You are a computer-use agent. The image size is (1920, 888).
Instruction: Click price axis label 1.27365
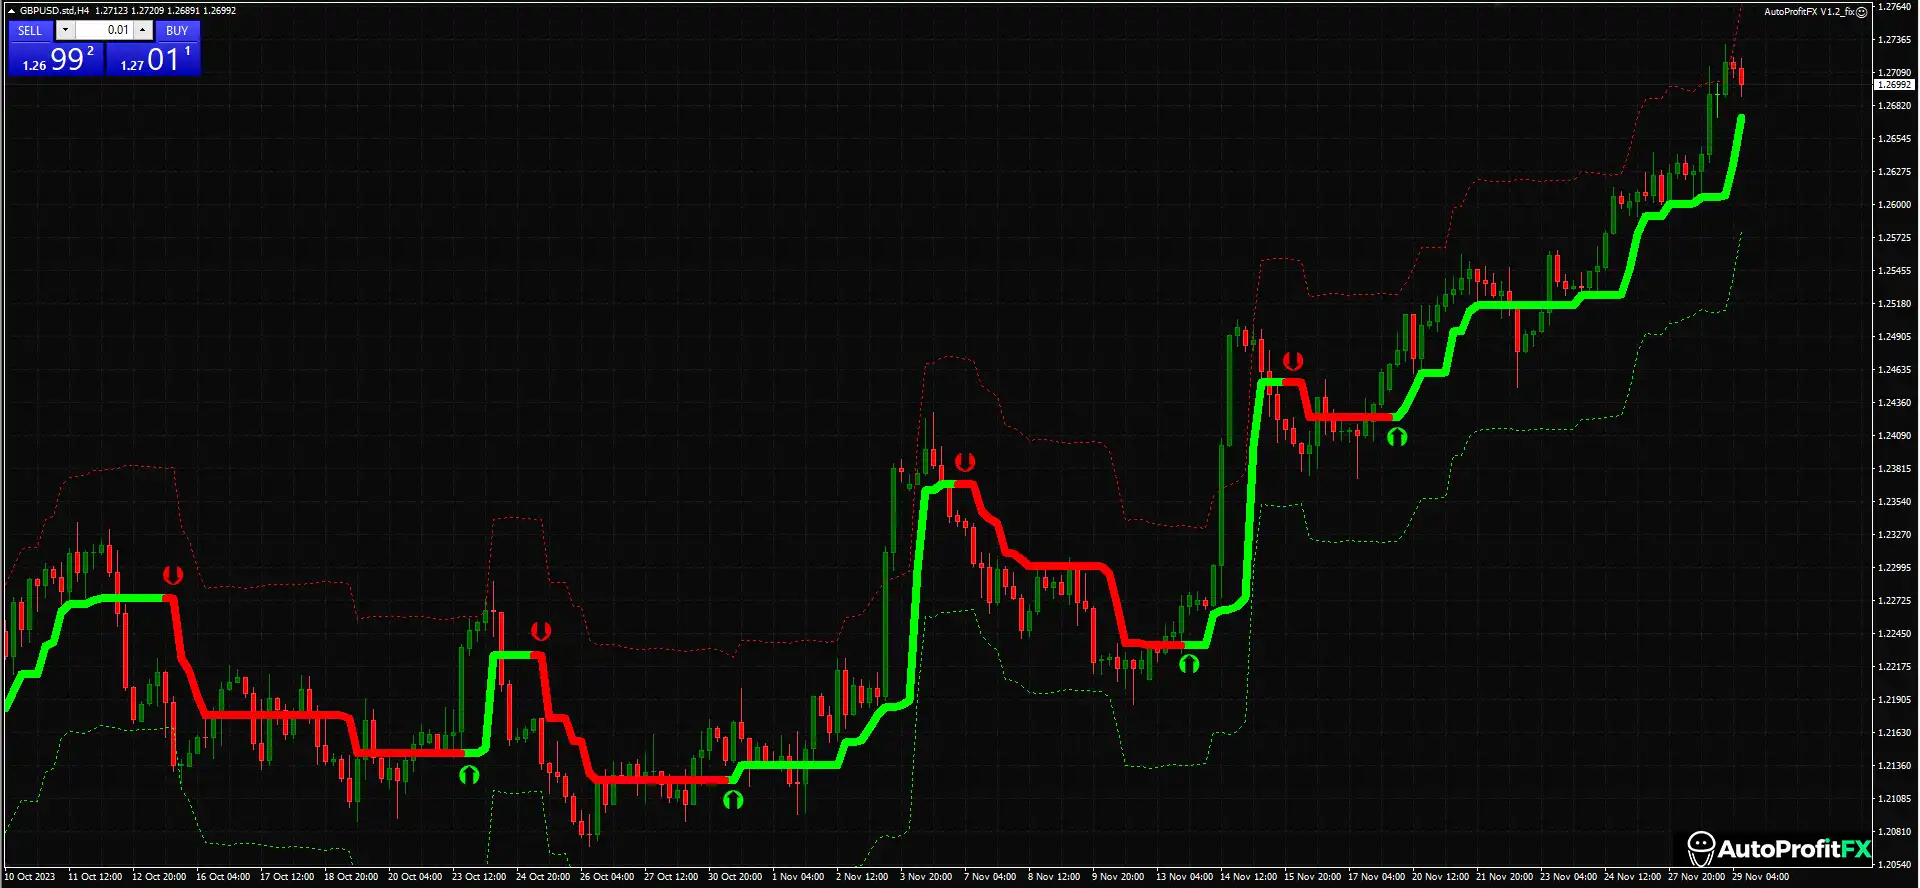coord(1894,40)
